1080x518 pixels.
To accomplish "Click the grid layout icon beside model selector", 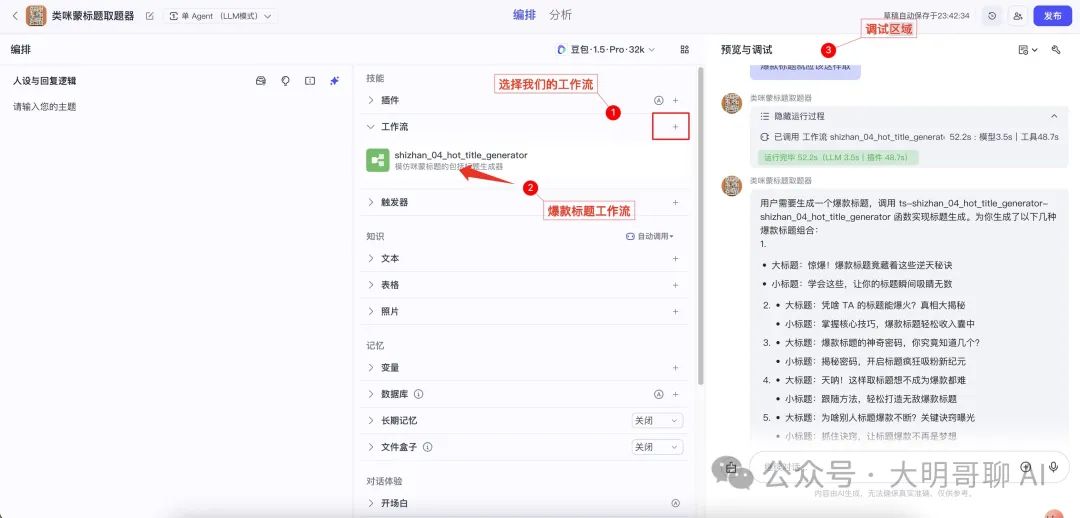I will [x=685, y=50].
